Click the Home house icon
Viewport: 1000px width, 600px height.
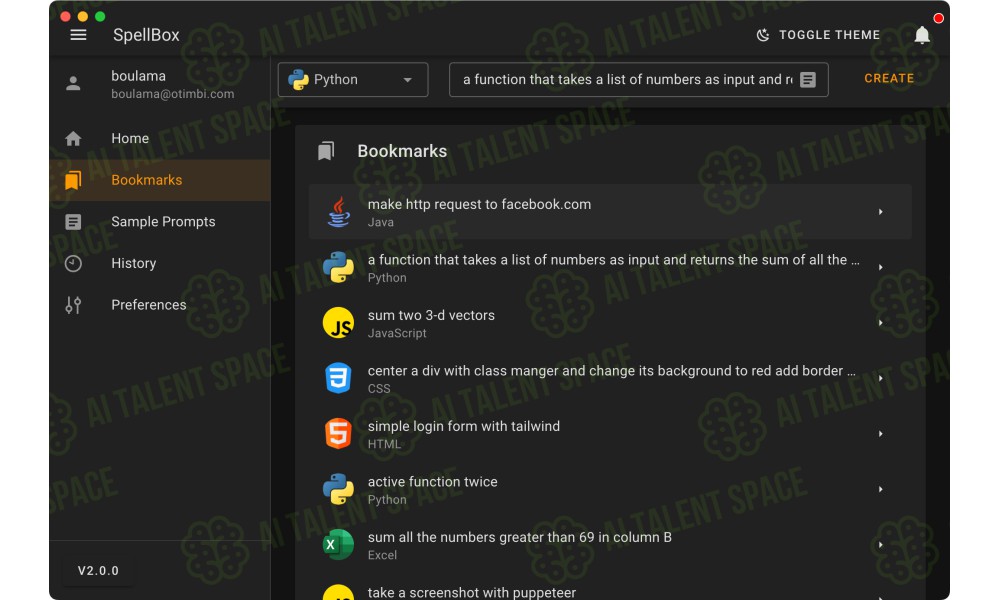pos(73,138)
